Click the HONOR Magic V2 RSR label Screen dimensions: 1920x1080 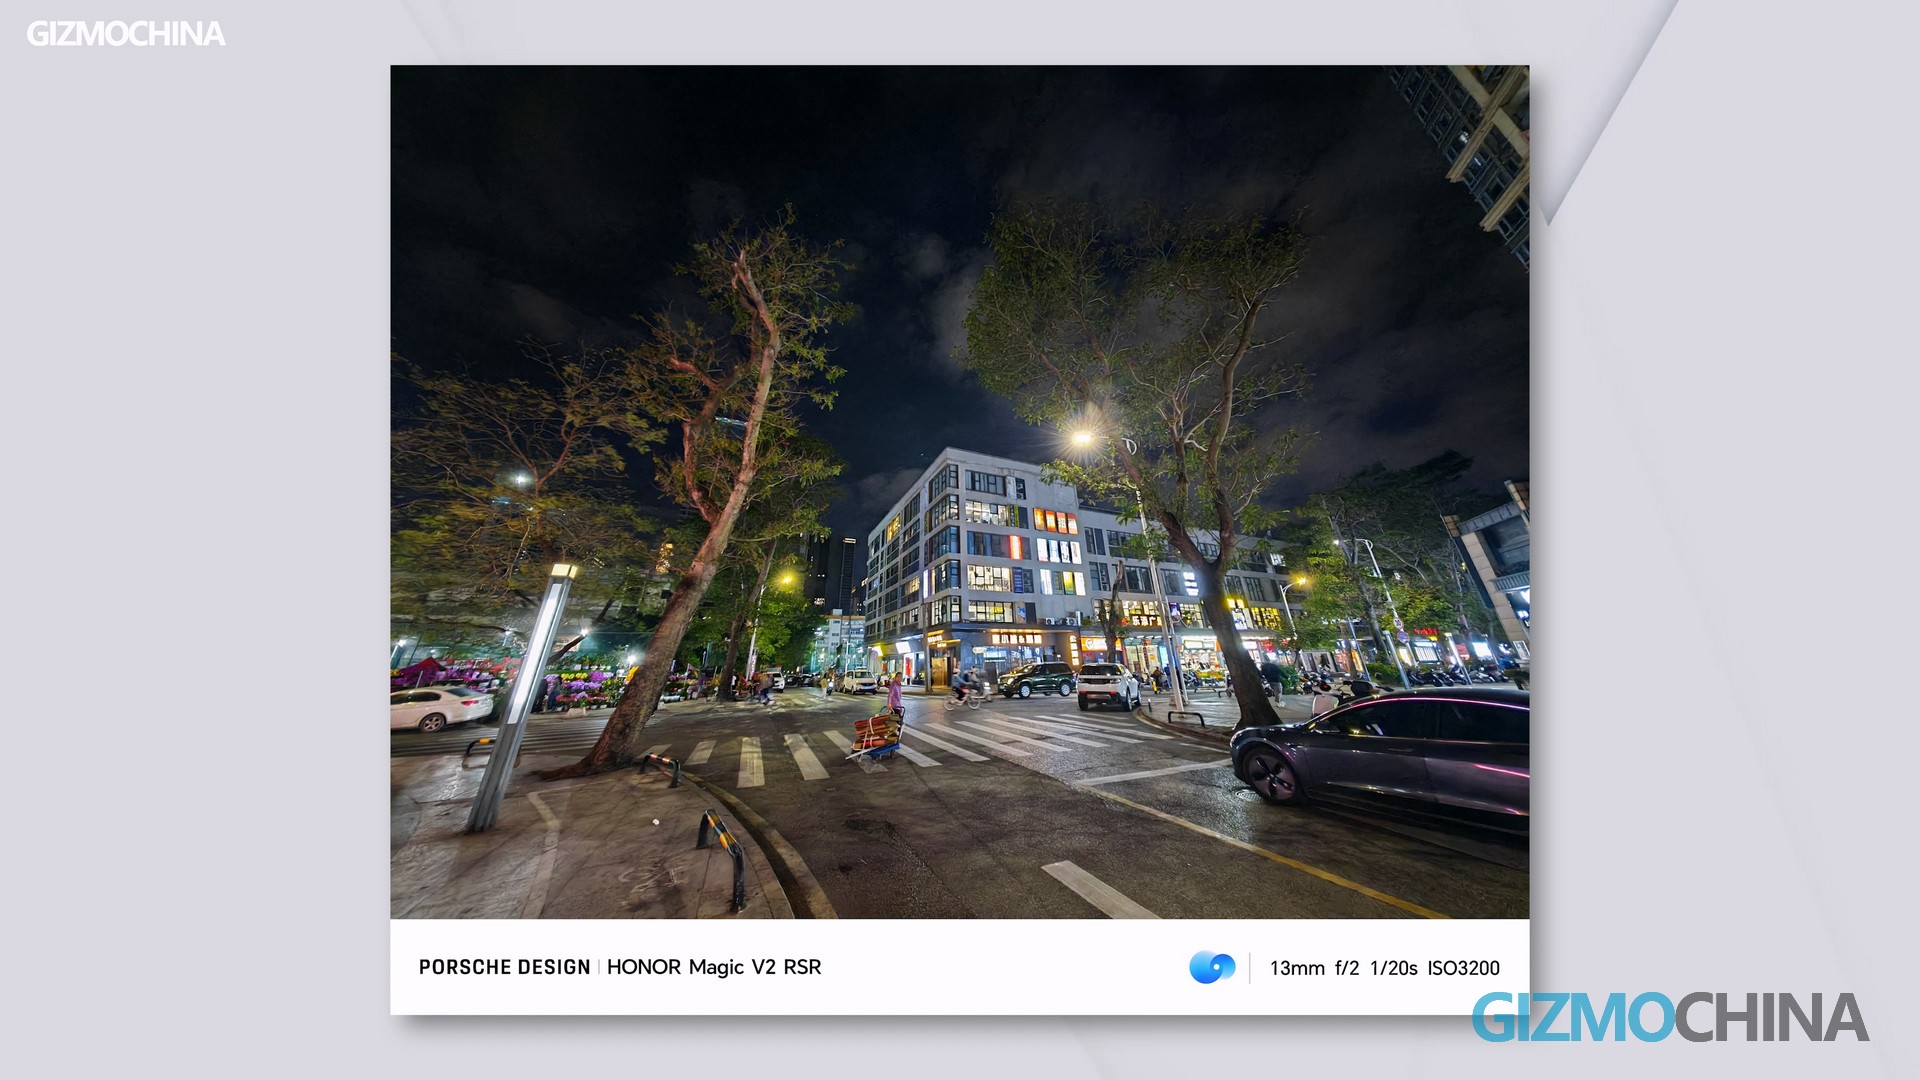click(713, 967)
